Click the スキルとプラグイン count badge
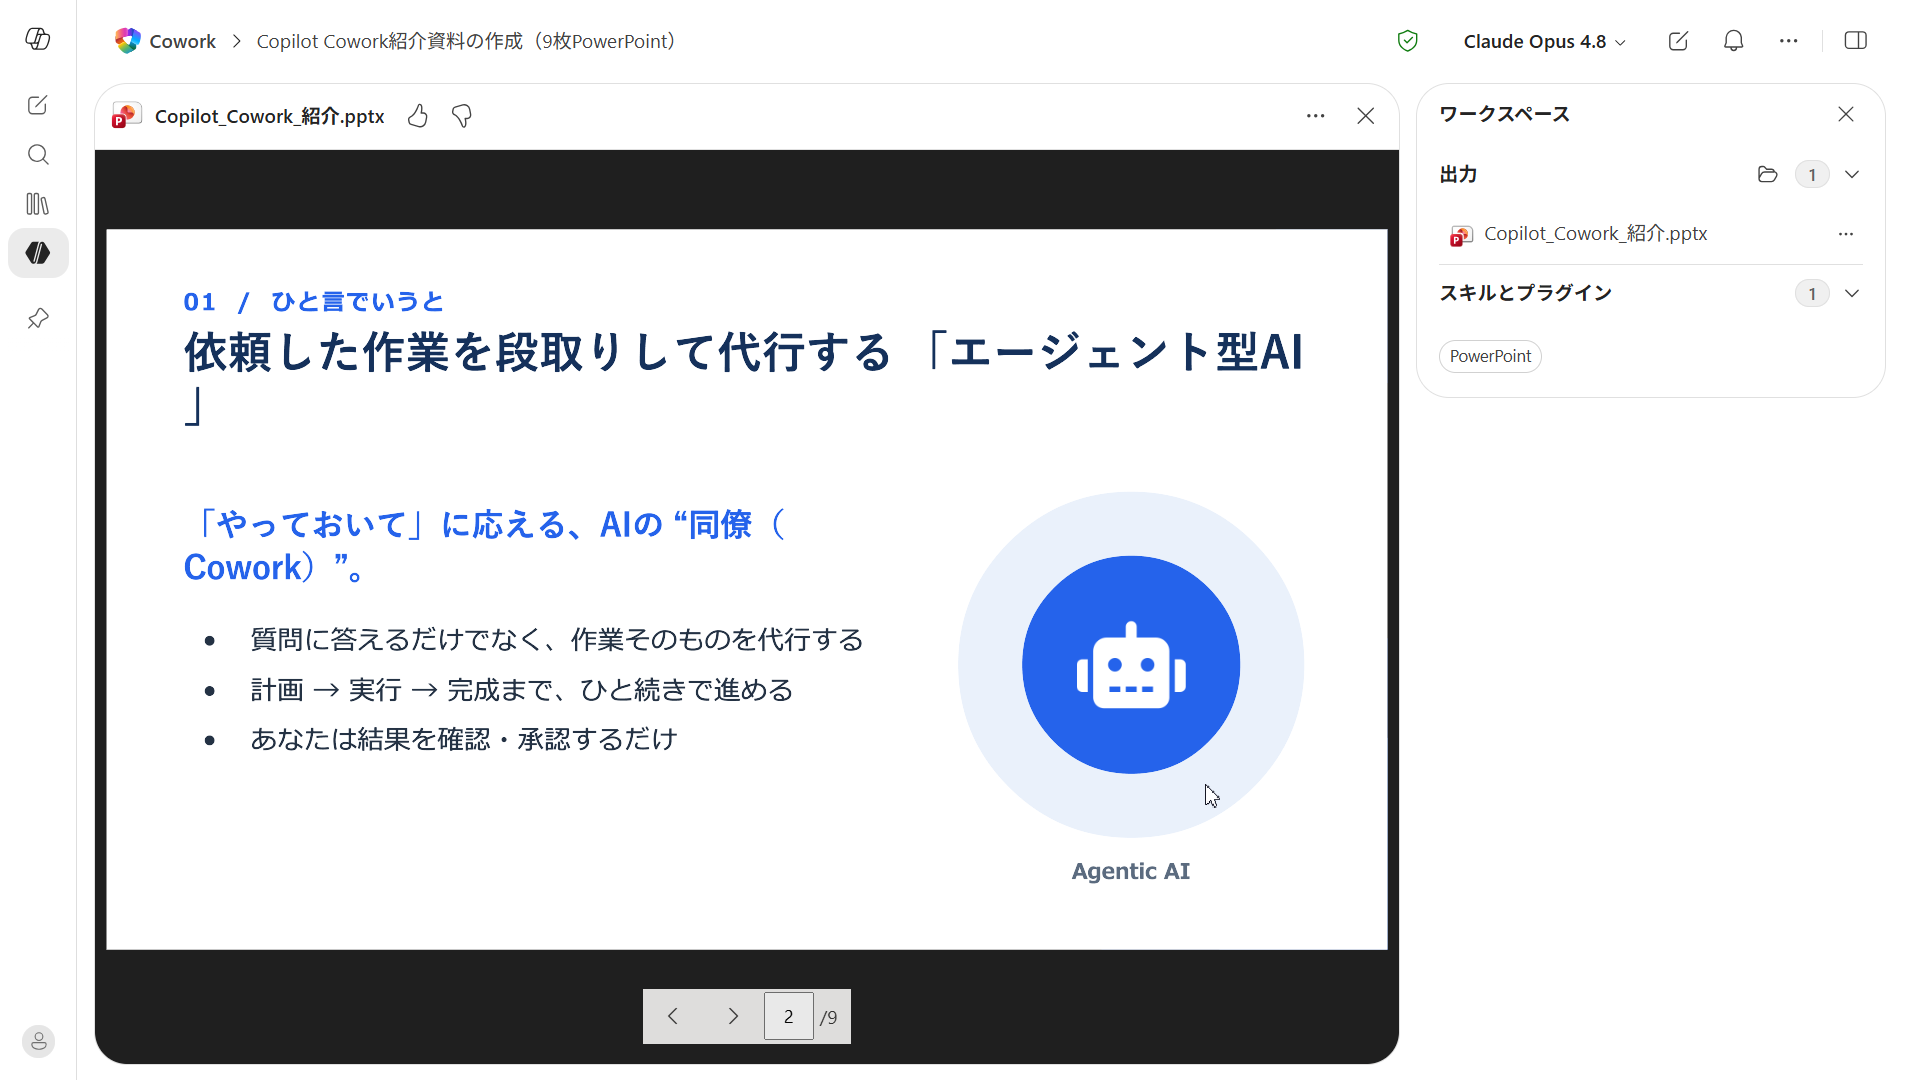The width and height of the screenshot is (1920, 1080). (x=1811, y=293)
